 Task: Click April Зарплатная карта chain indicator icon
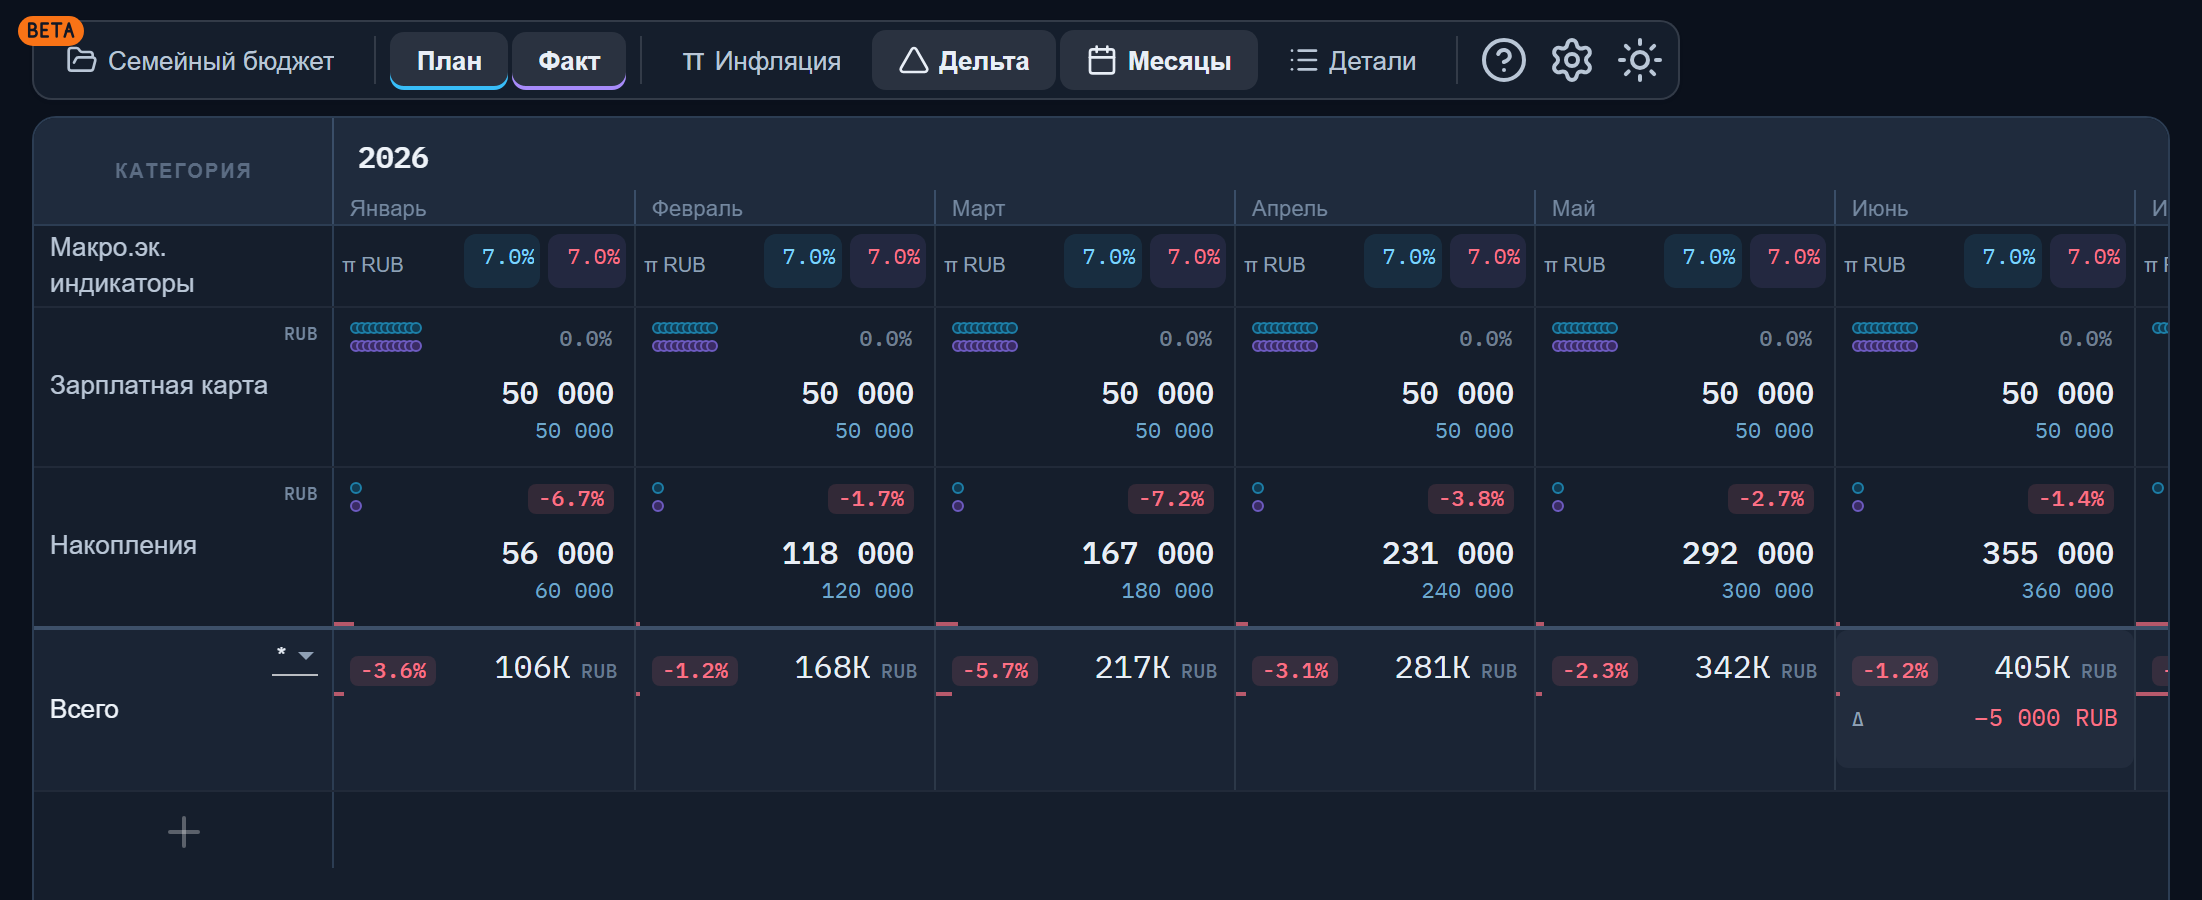1285,337
